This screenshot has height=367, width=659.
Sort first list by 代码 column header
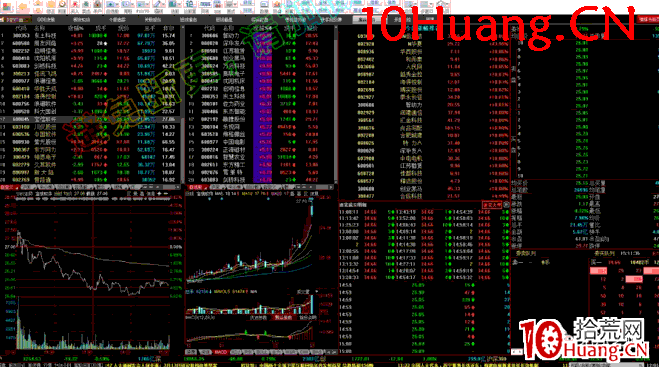point(21,29)
